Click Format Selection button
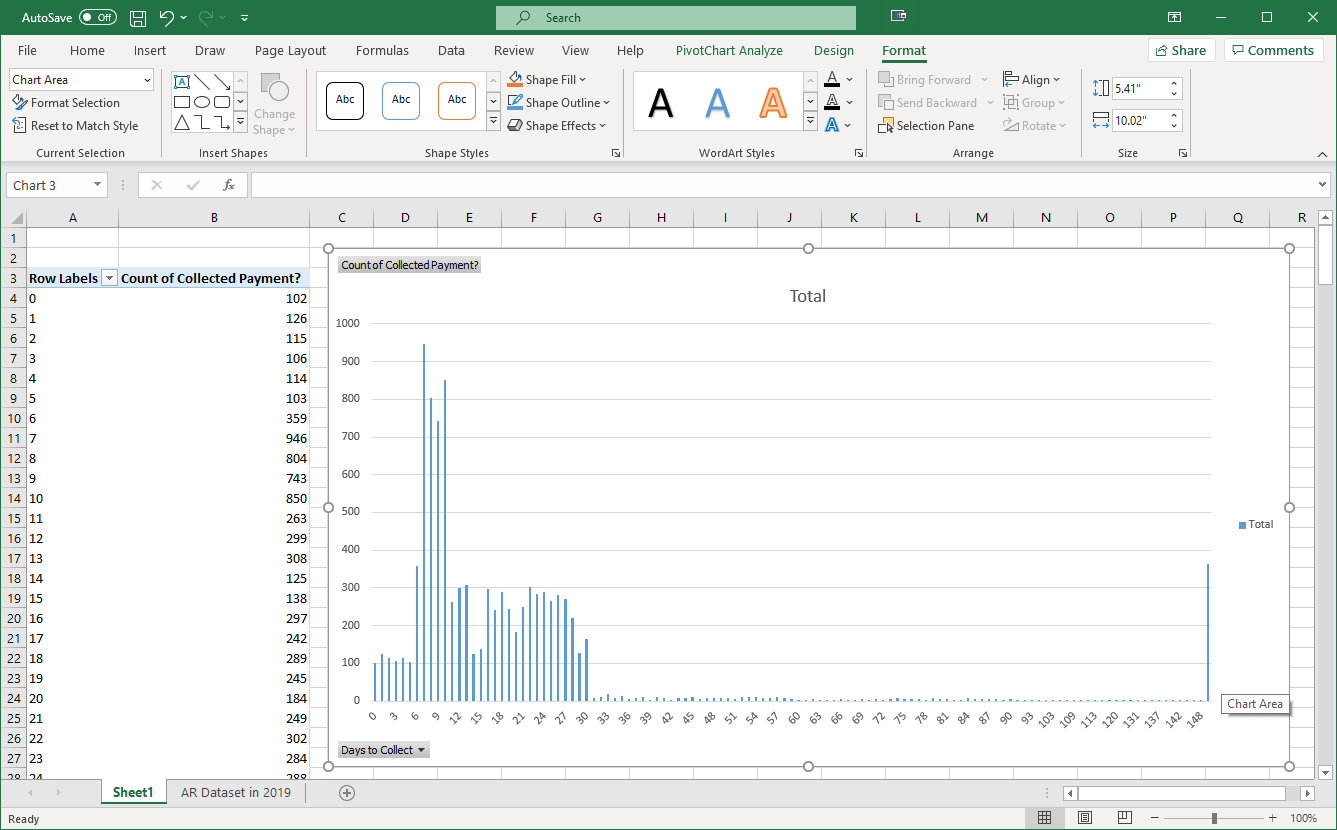 click(x=66, y=103)
